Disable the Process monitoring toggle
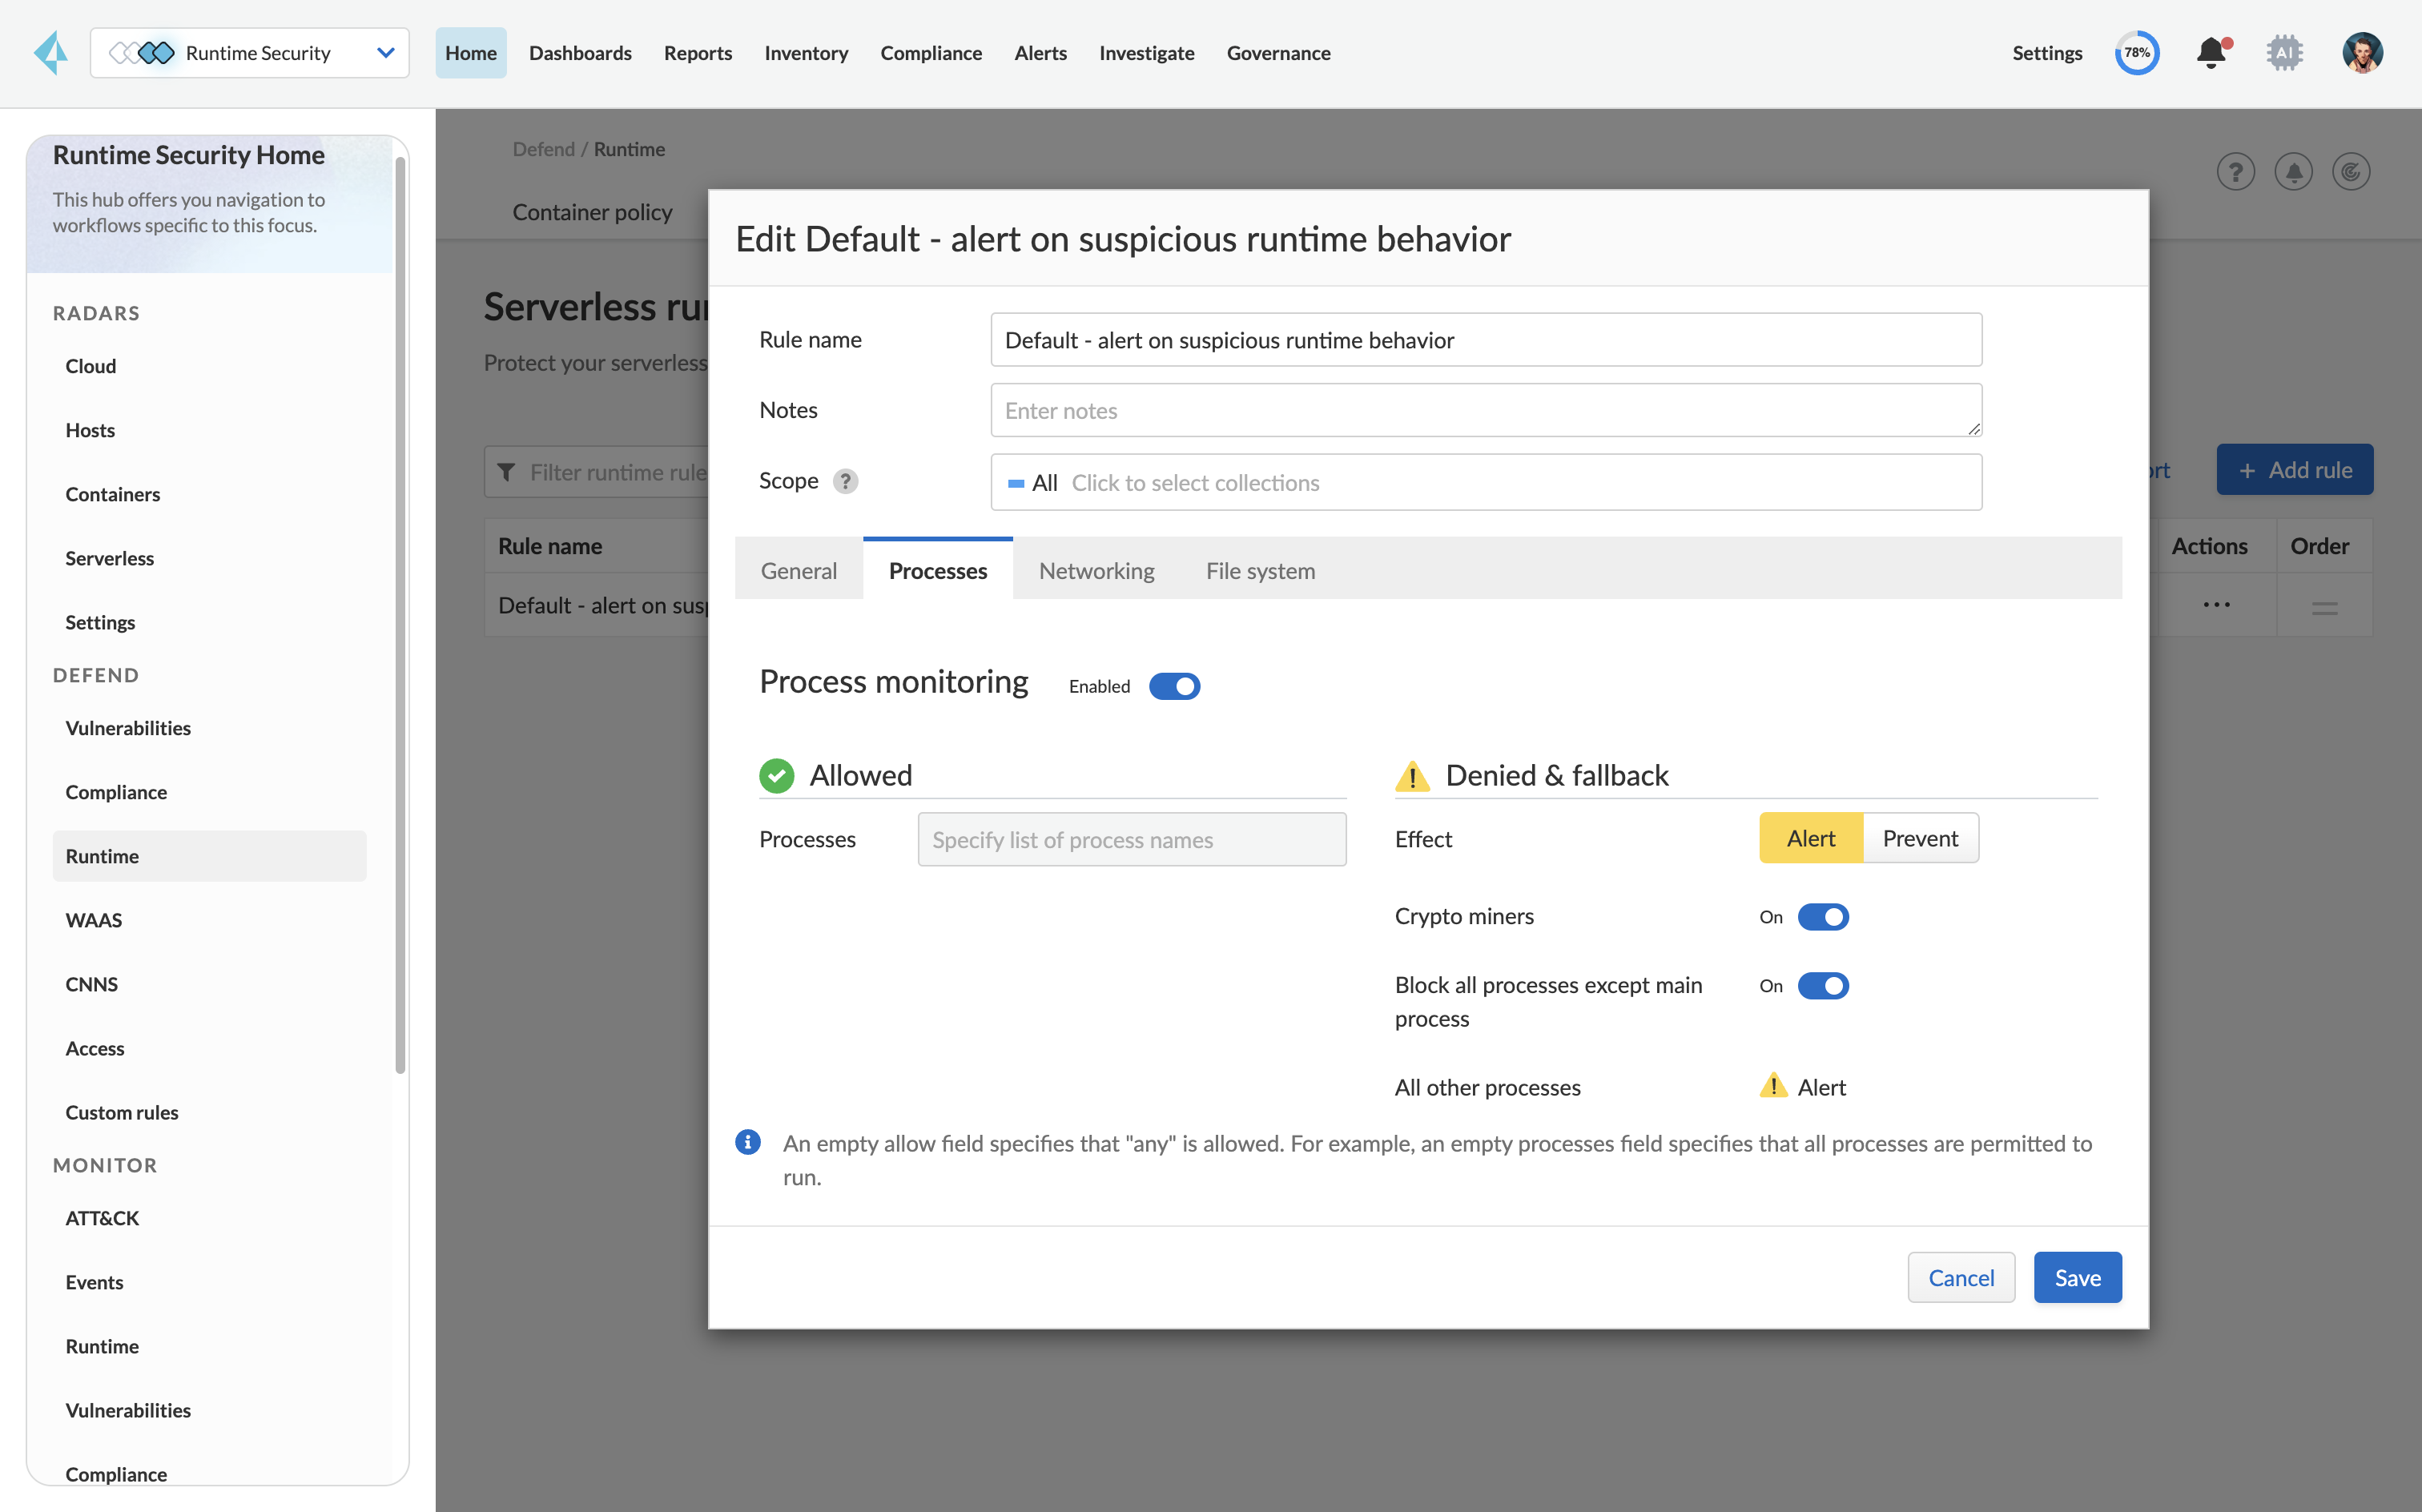2422x1512 pixels. tap(1174, 687)
